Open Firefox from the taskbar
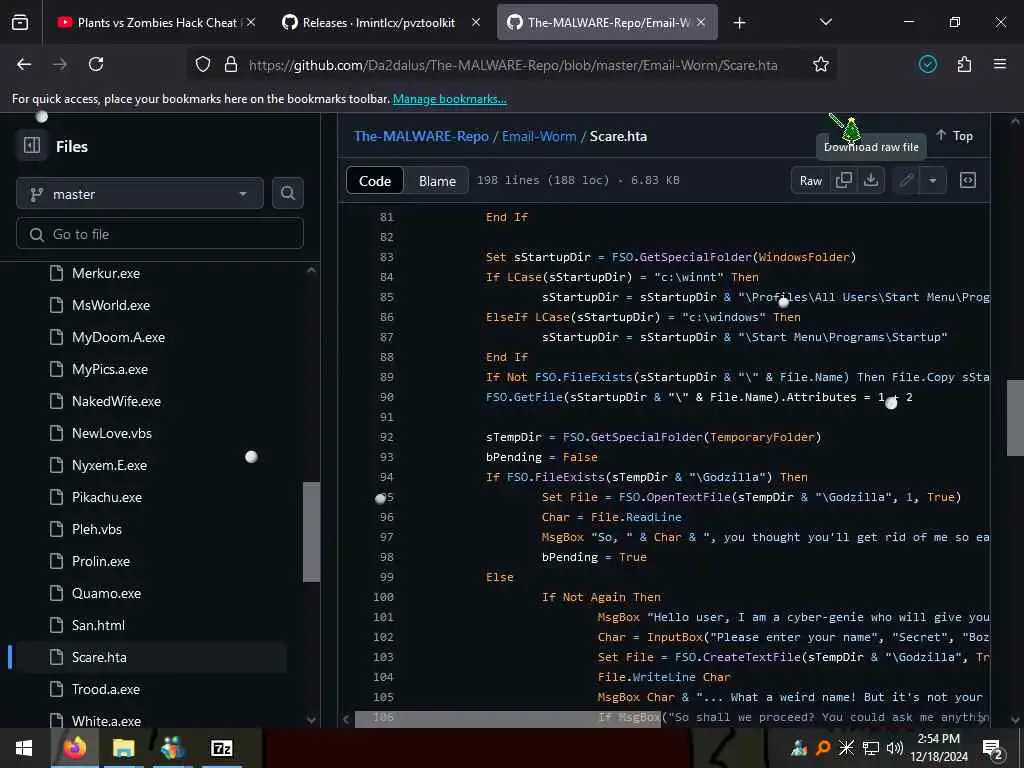 coord(74,748)
